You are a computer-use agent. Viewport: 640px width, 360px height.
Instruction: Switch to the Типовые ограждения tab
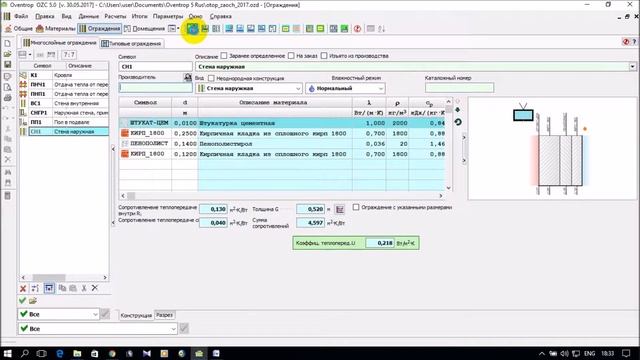[131, 43]
